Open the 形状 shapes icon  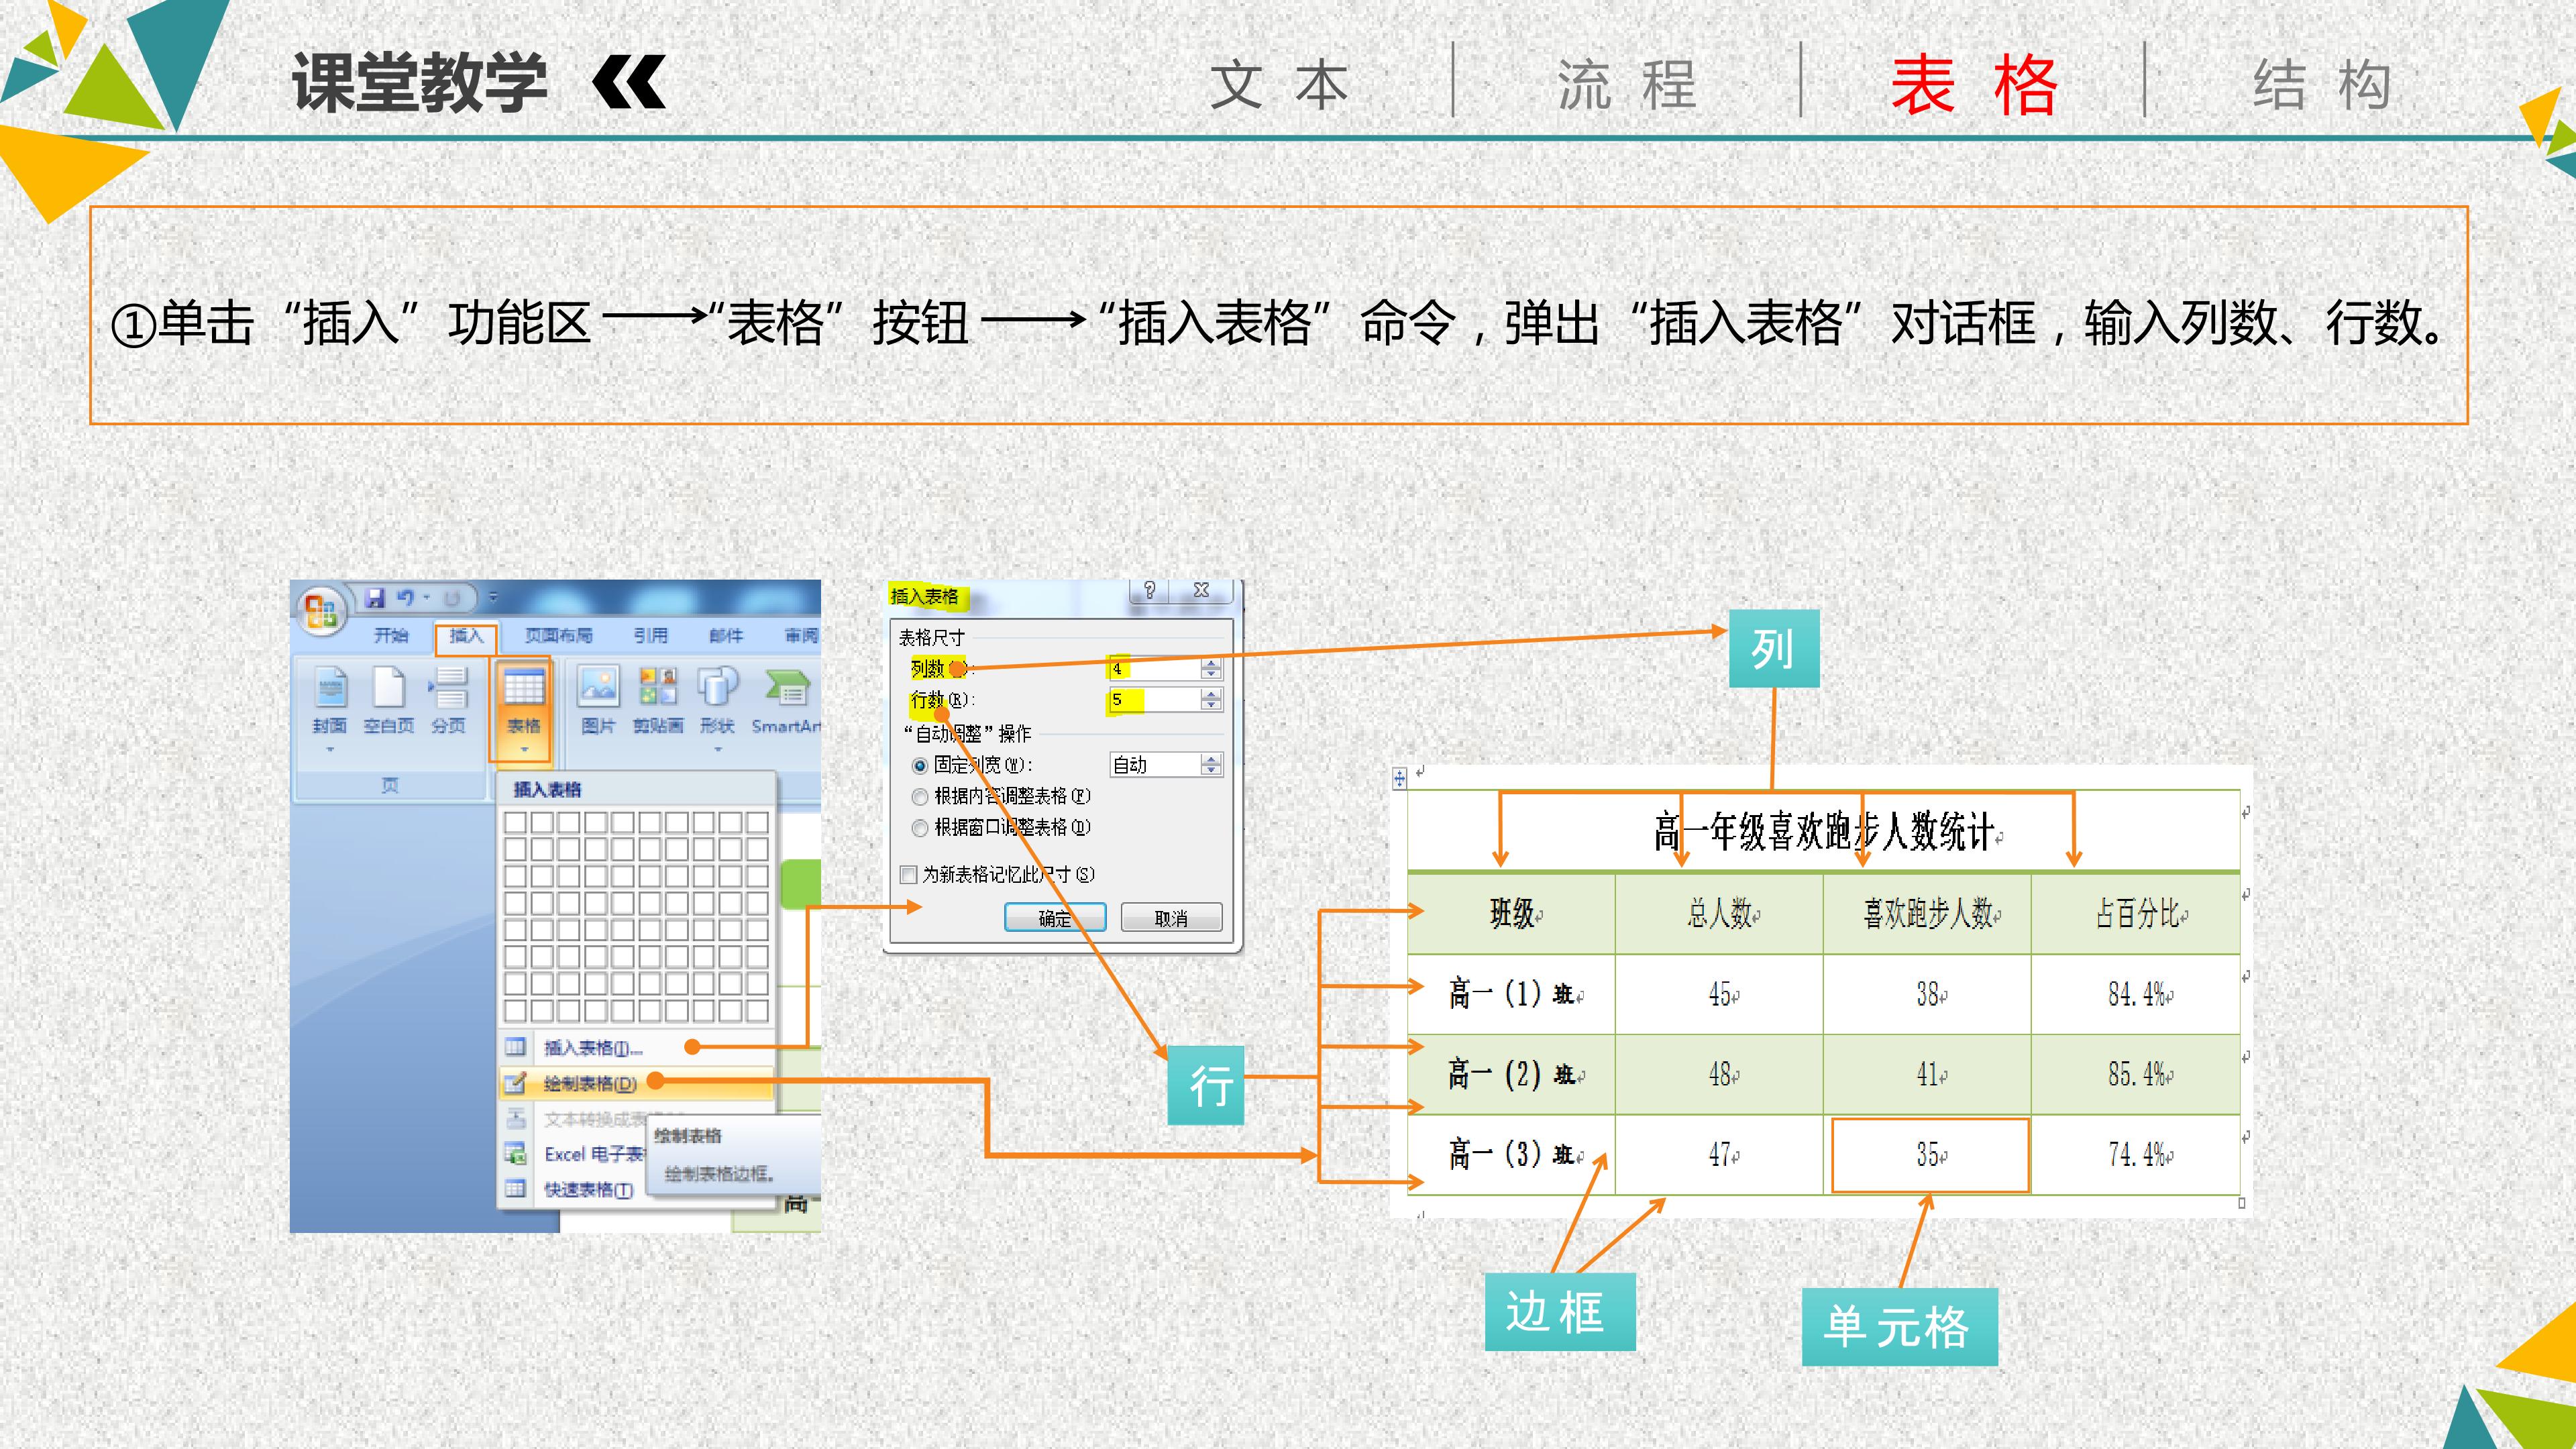[717, 687]
